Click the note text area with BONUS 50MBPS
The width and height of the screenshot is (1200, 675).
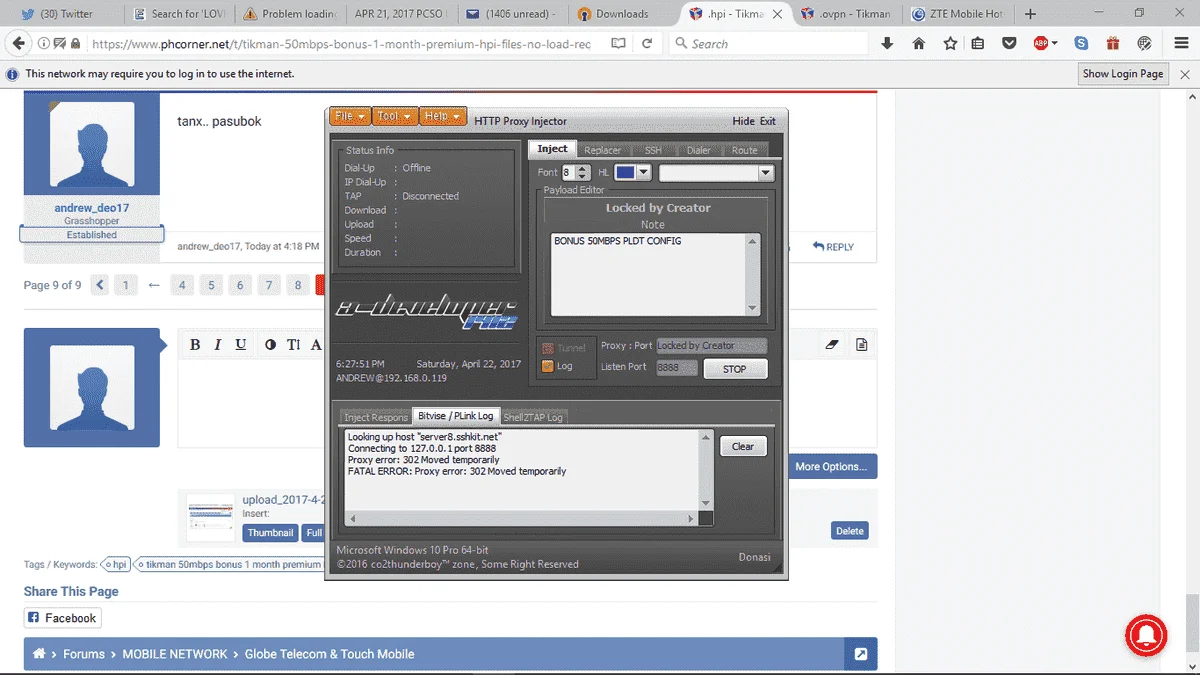648,273
